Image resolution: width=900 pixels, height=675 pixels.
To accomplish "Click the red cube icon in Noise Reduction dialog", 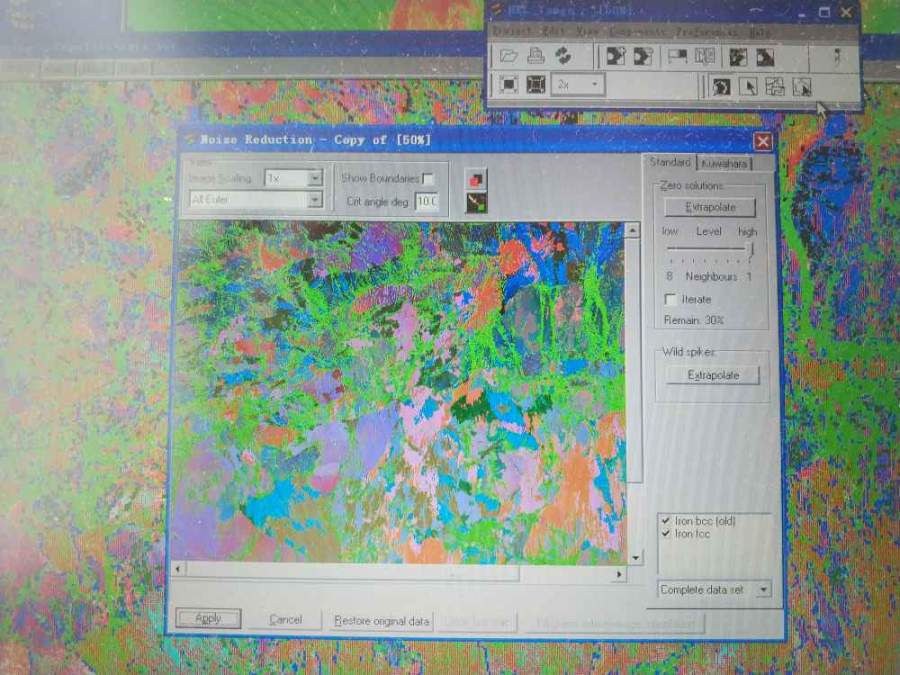I will (x=476, y=179).
